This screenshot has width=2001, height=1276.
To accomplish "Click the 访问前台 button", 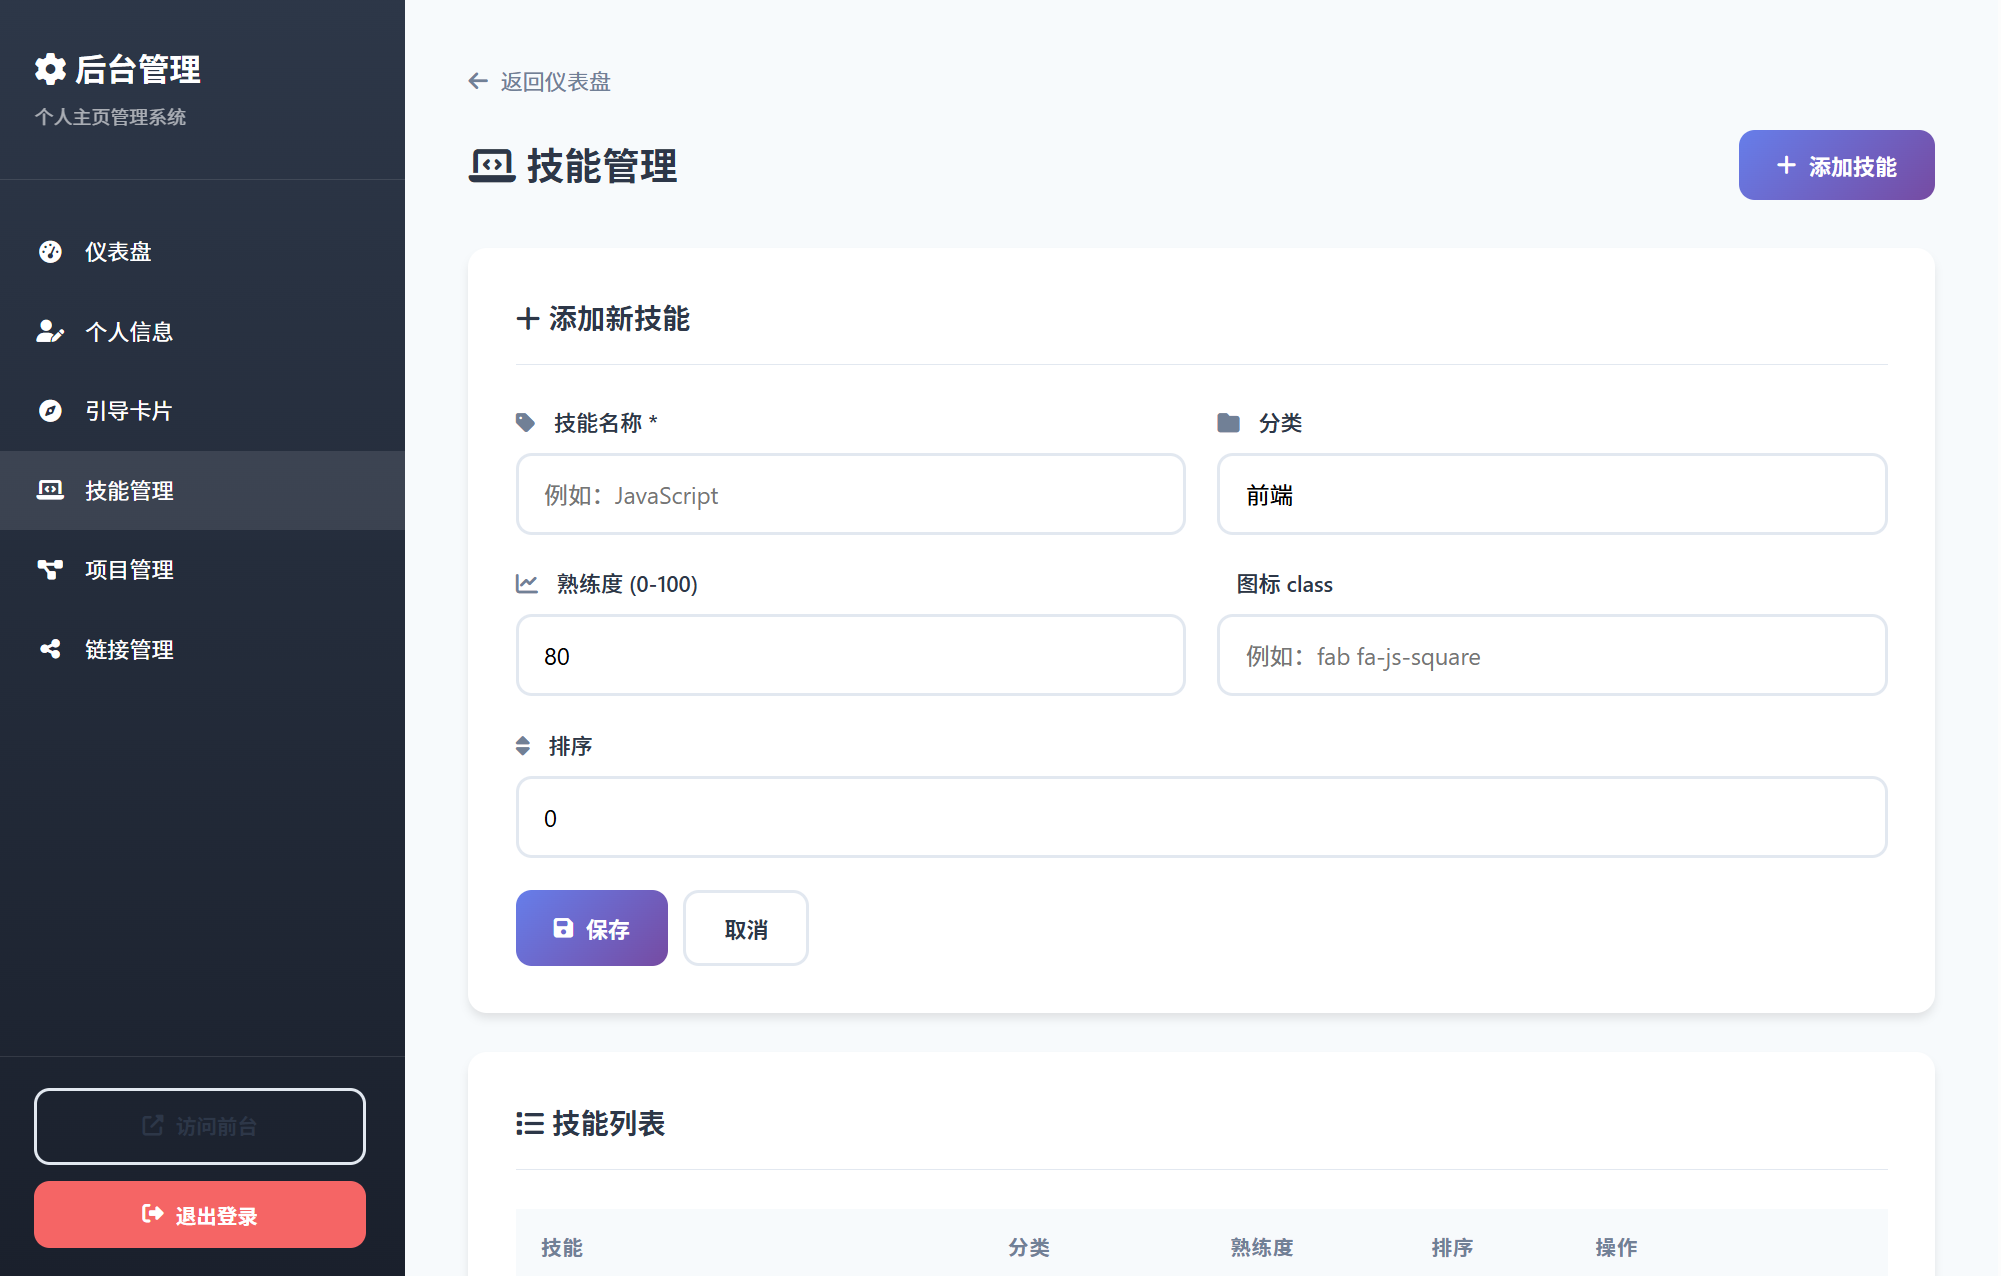I will [200, 1126].
